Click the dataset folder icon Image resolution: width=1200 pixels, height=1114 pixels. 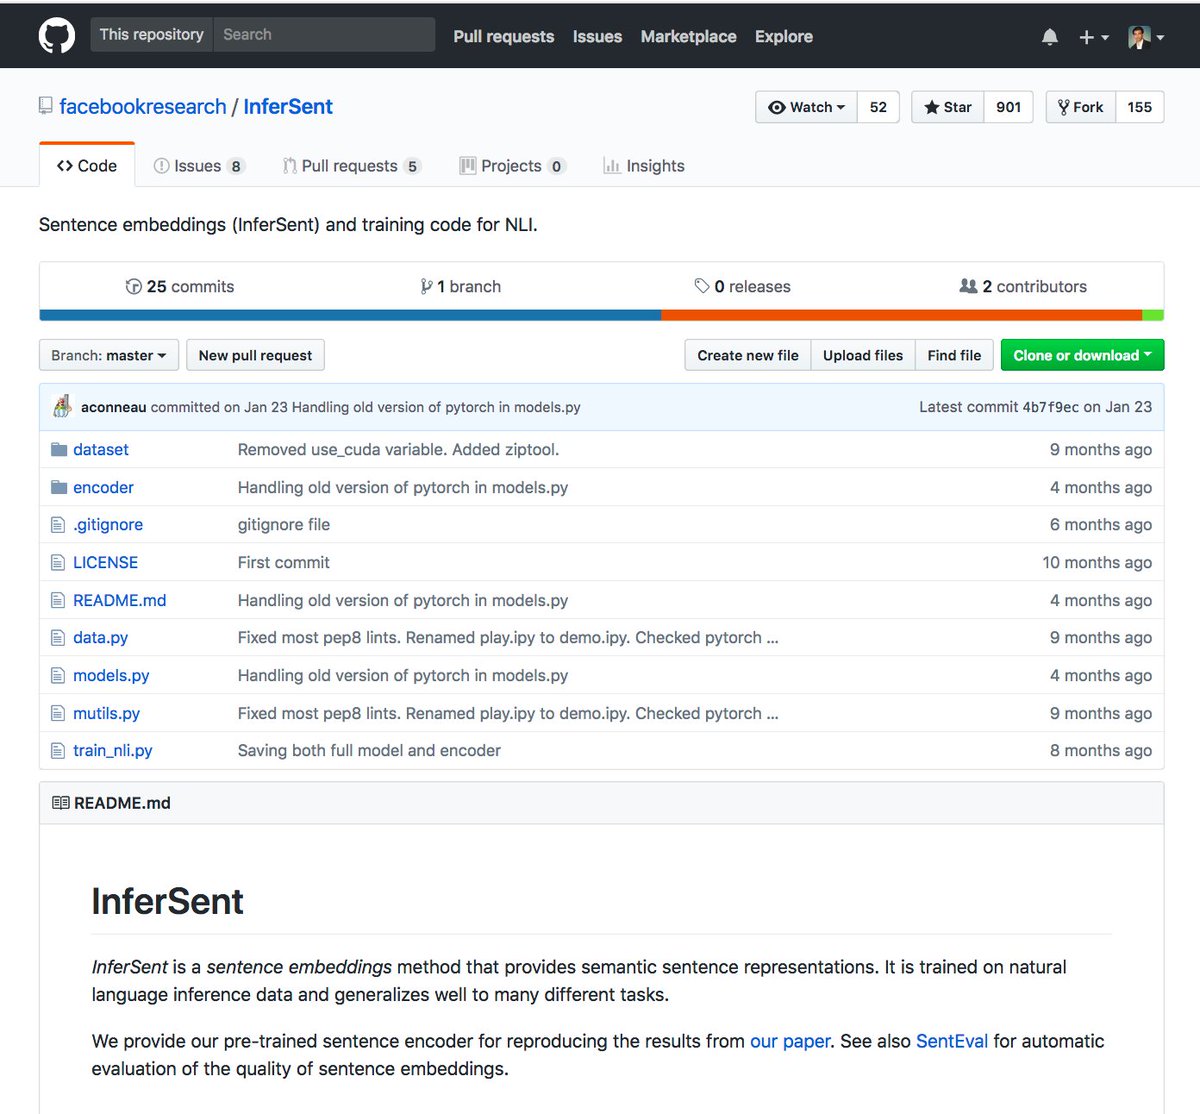(x=59, y=450)
